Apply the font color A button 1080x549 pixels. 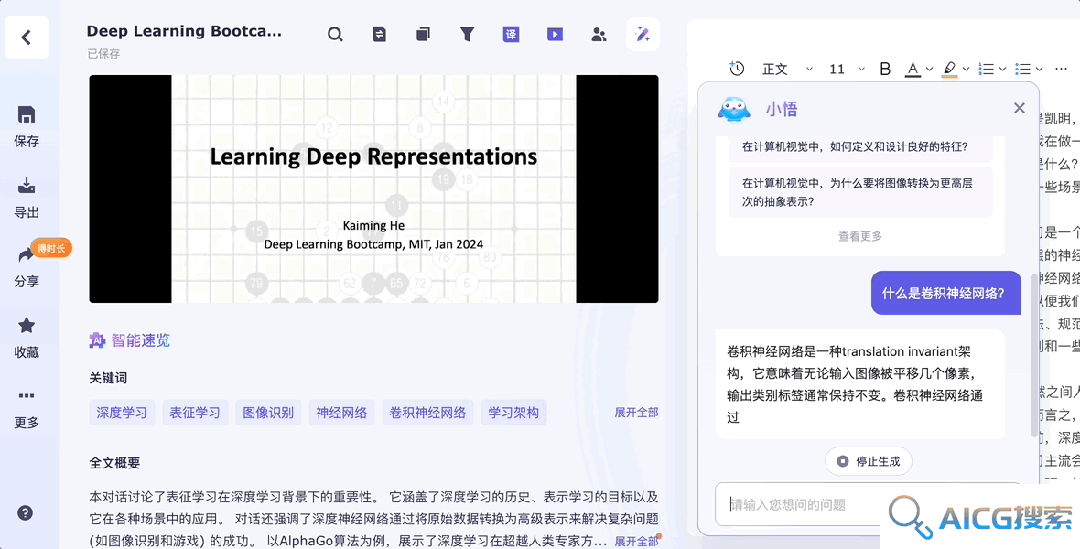click(913, 69)
